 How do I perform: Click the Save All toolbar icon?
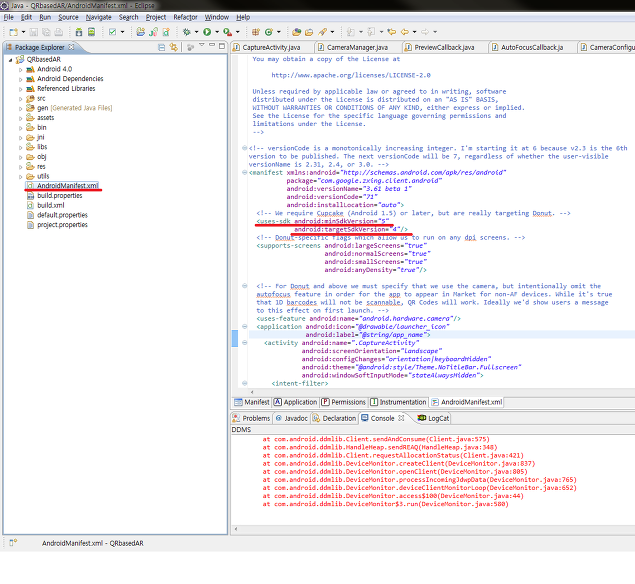tap(46, 32)
